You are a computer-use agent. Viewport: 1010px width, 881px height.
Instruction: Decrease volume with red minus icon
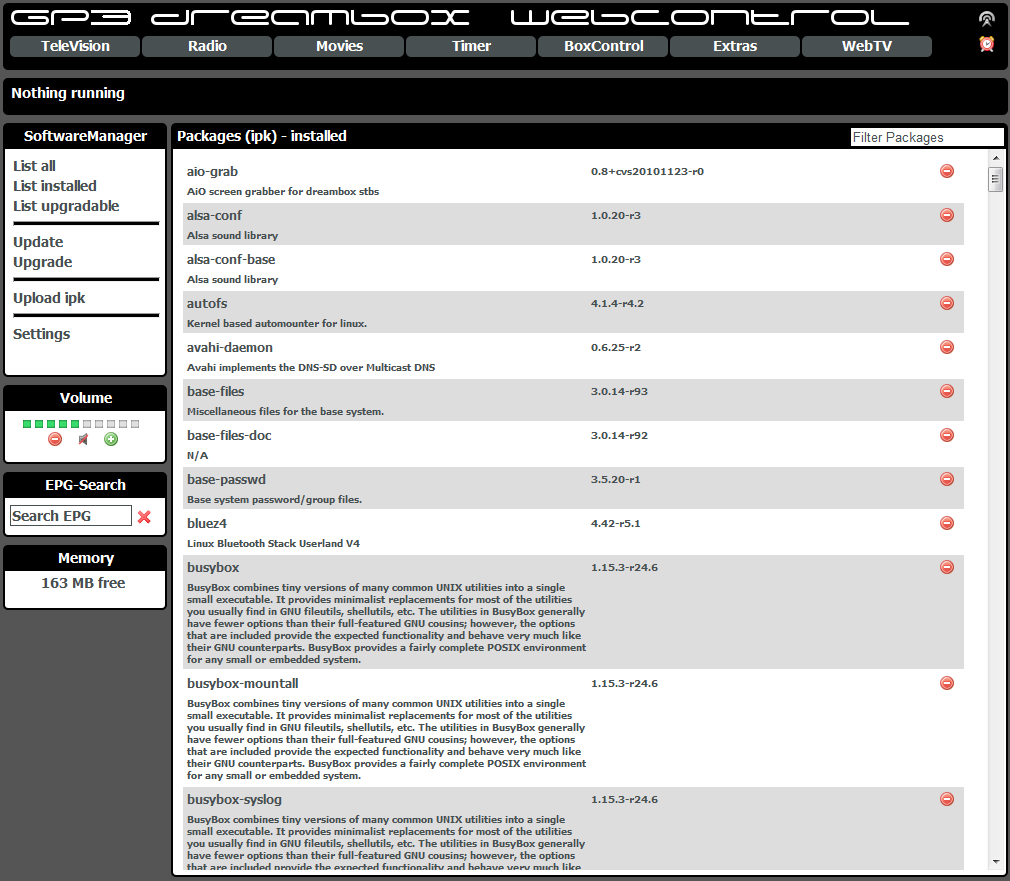point(55,439)
